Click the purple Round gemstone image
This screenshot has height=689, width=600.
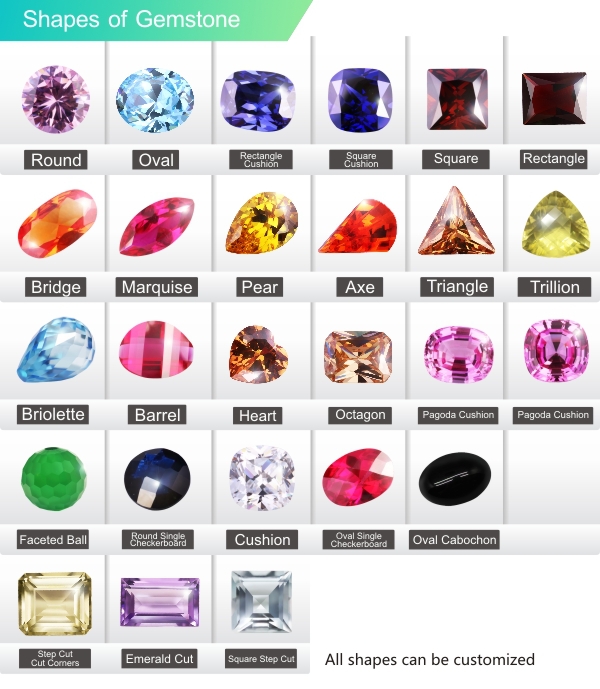[56, 99]
